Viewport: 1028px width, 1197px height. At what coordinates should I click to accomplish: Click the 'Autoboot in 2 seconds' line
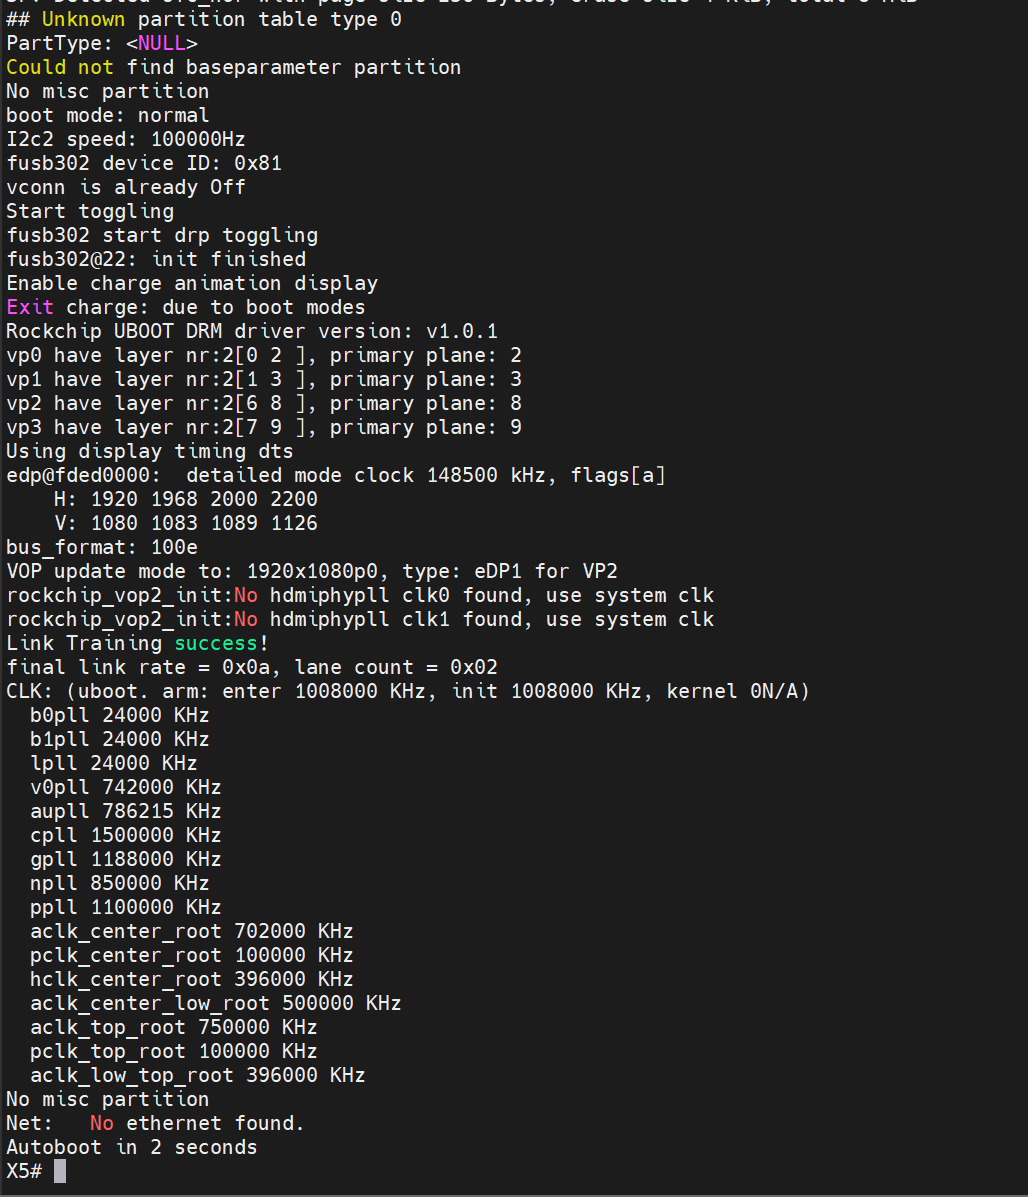pyautogui.click(x=131, y=1147)
